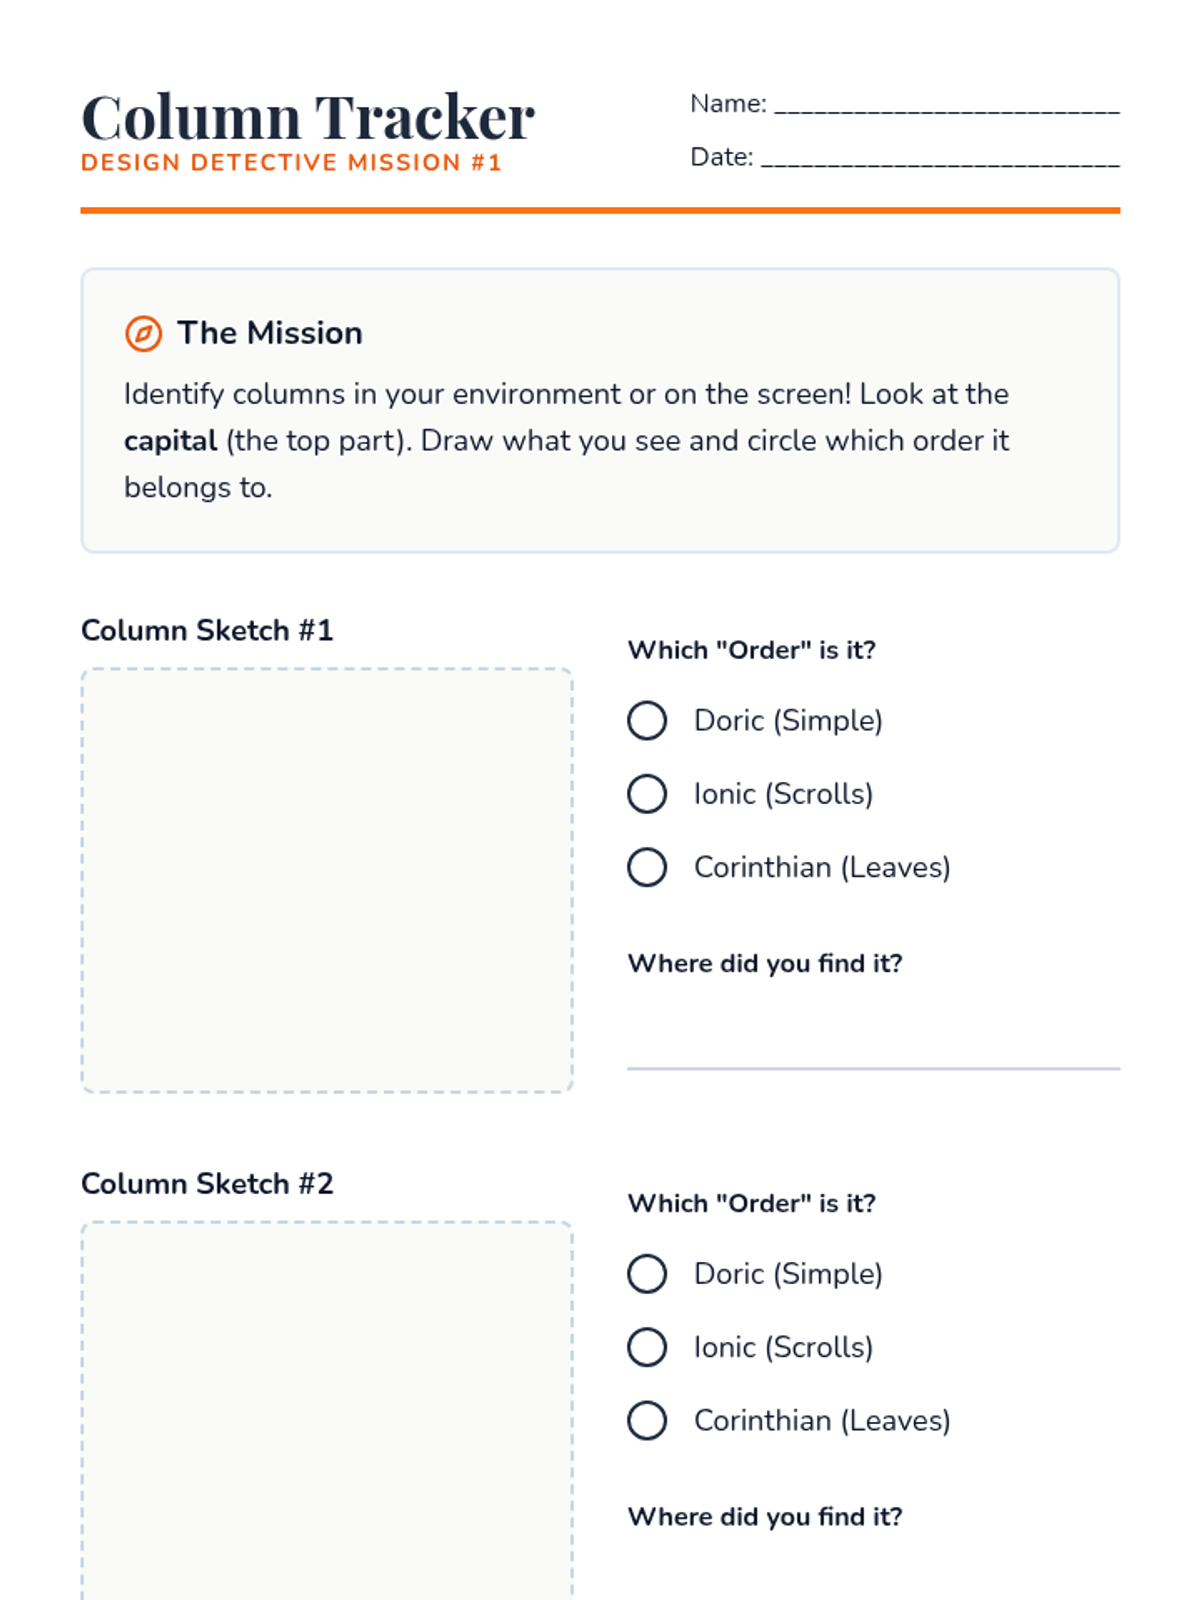Click the Name line field

[x=946, y=105]
